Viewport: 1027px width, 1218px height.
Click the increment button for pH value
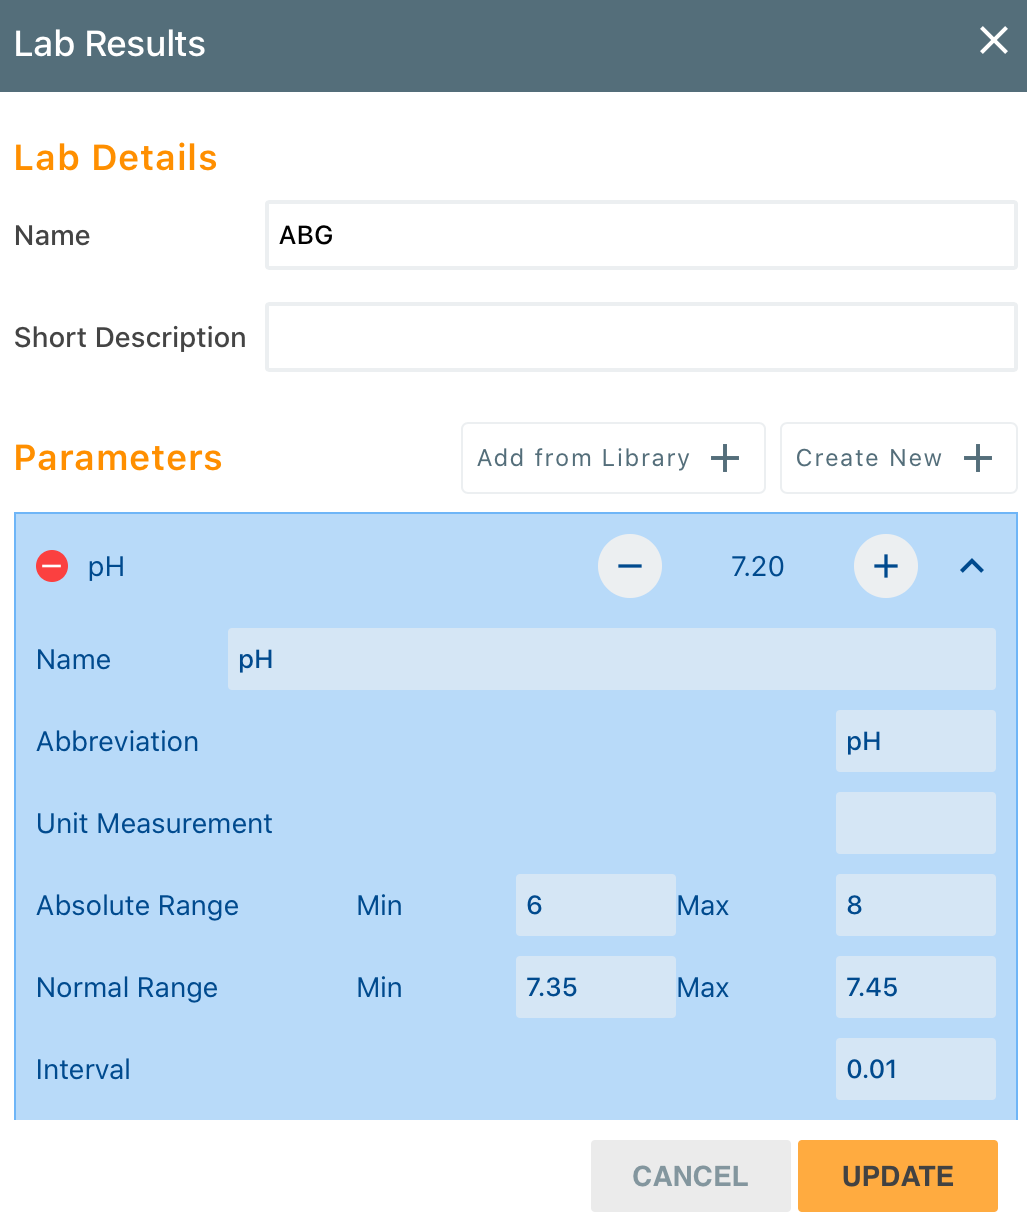pyautogui.click(x=885, y=566)
